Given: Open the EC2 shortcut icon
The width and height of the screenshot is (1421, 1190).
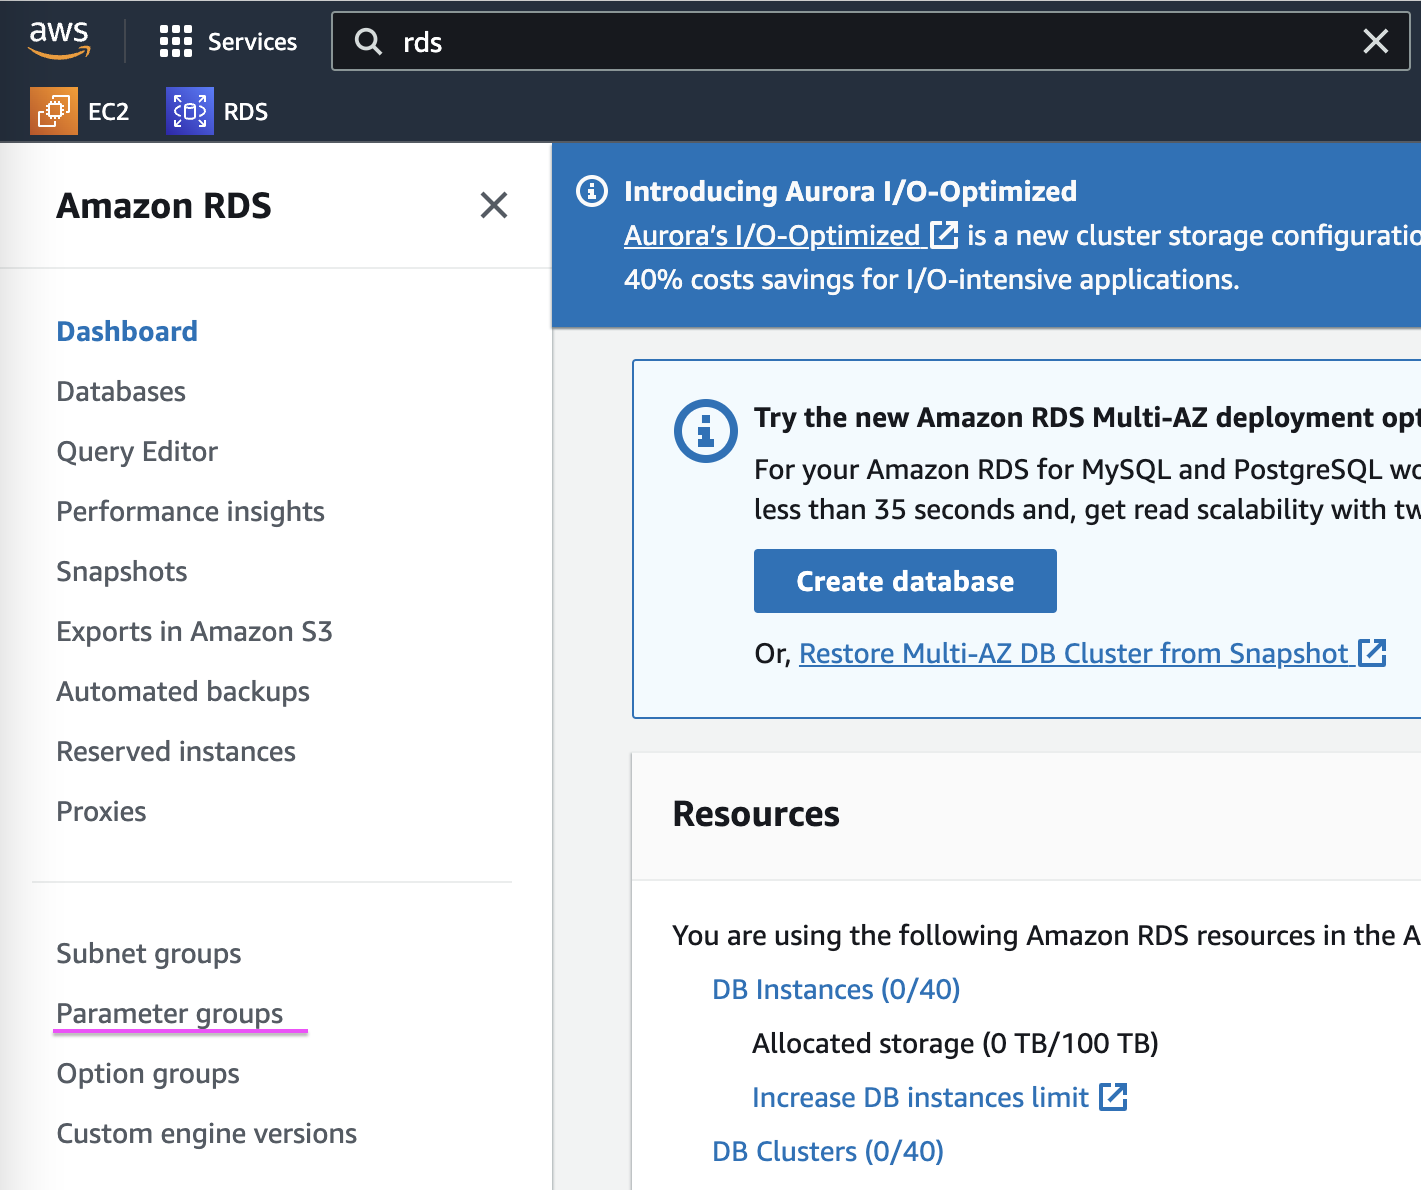Looking at the screenshot, I should pos(54,111).
